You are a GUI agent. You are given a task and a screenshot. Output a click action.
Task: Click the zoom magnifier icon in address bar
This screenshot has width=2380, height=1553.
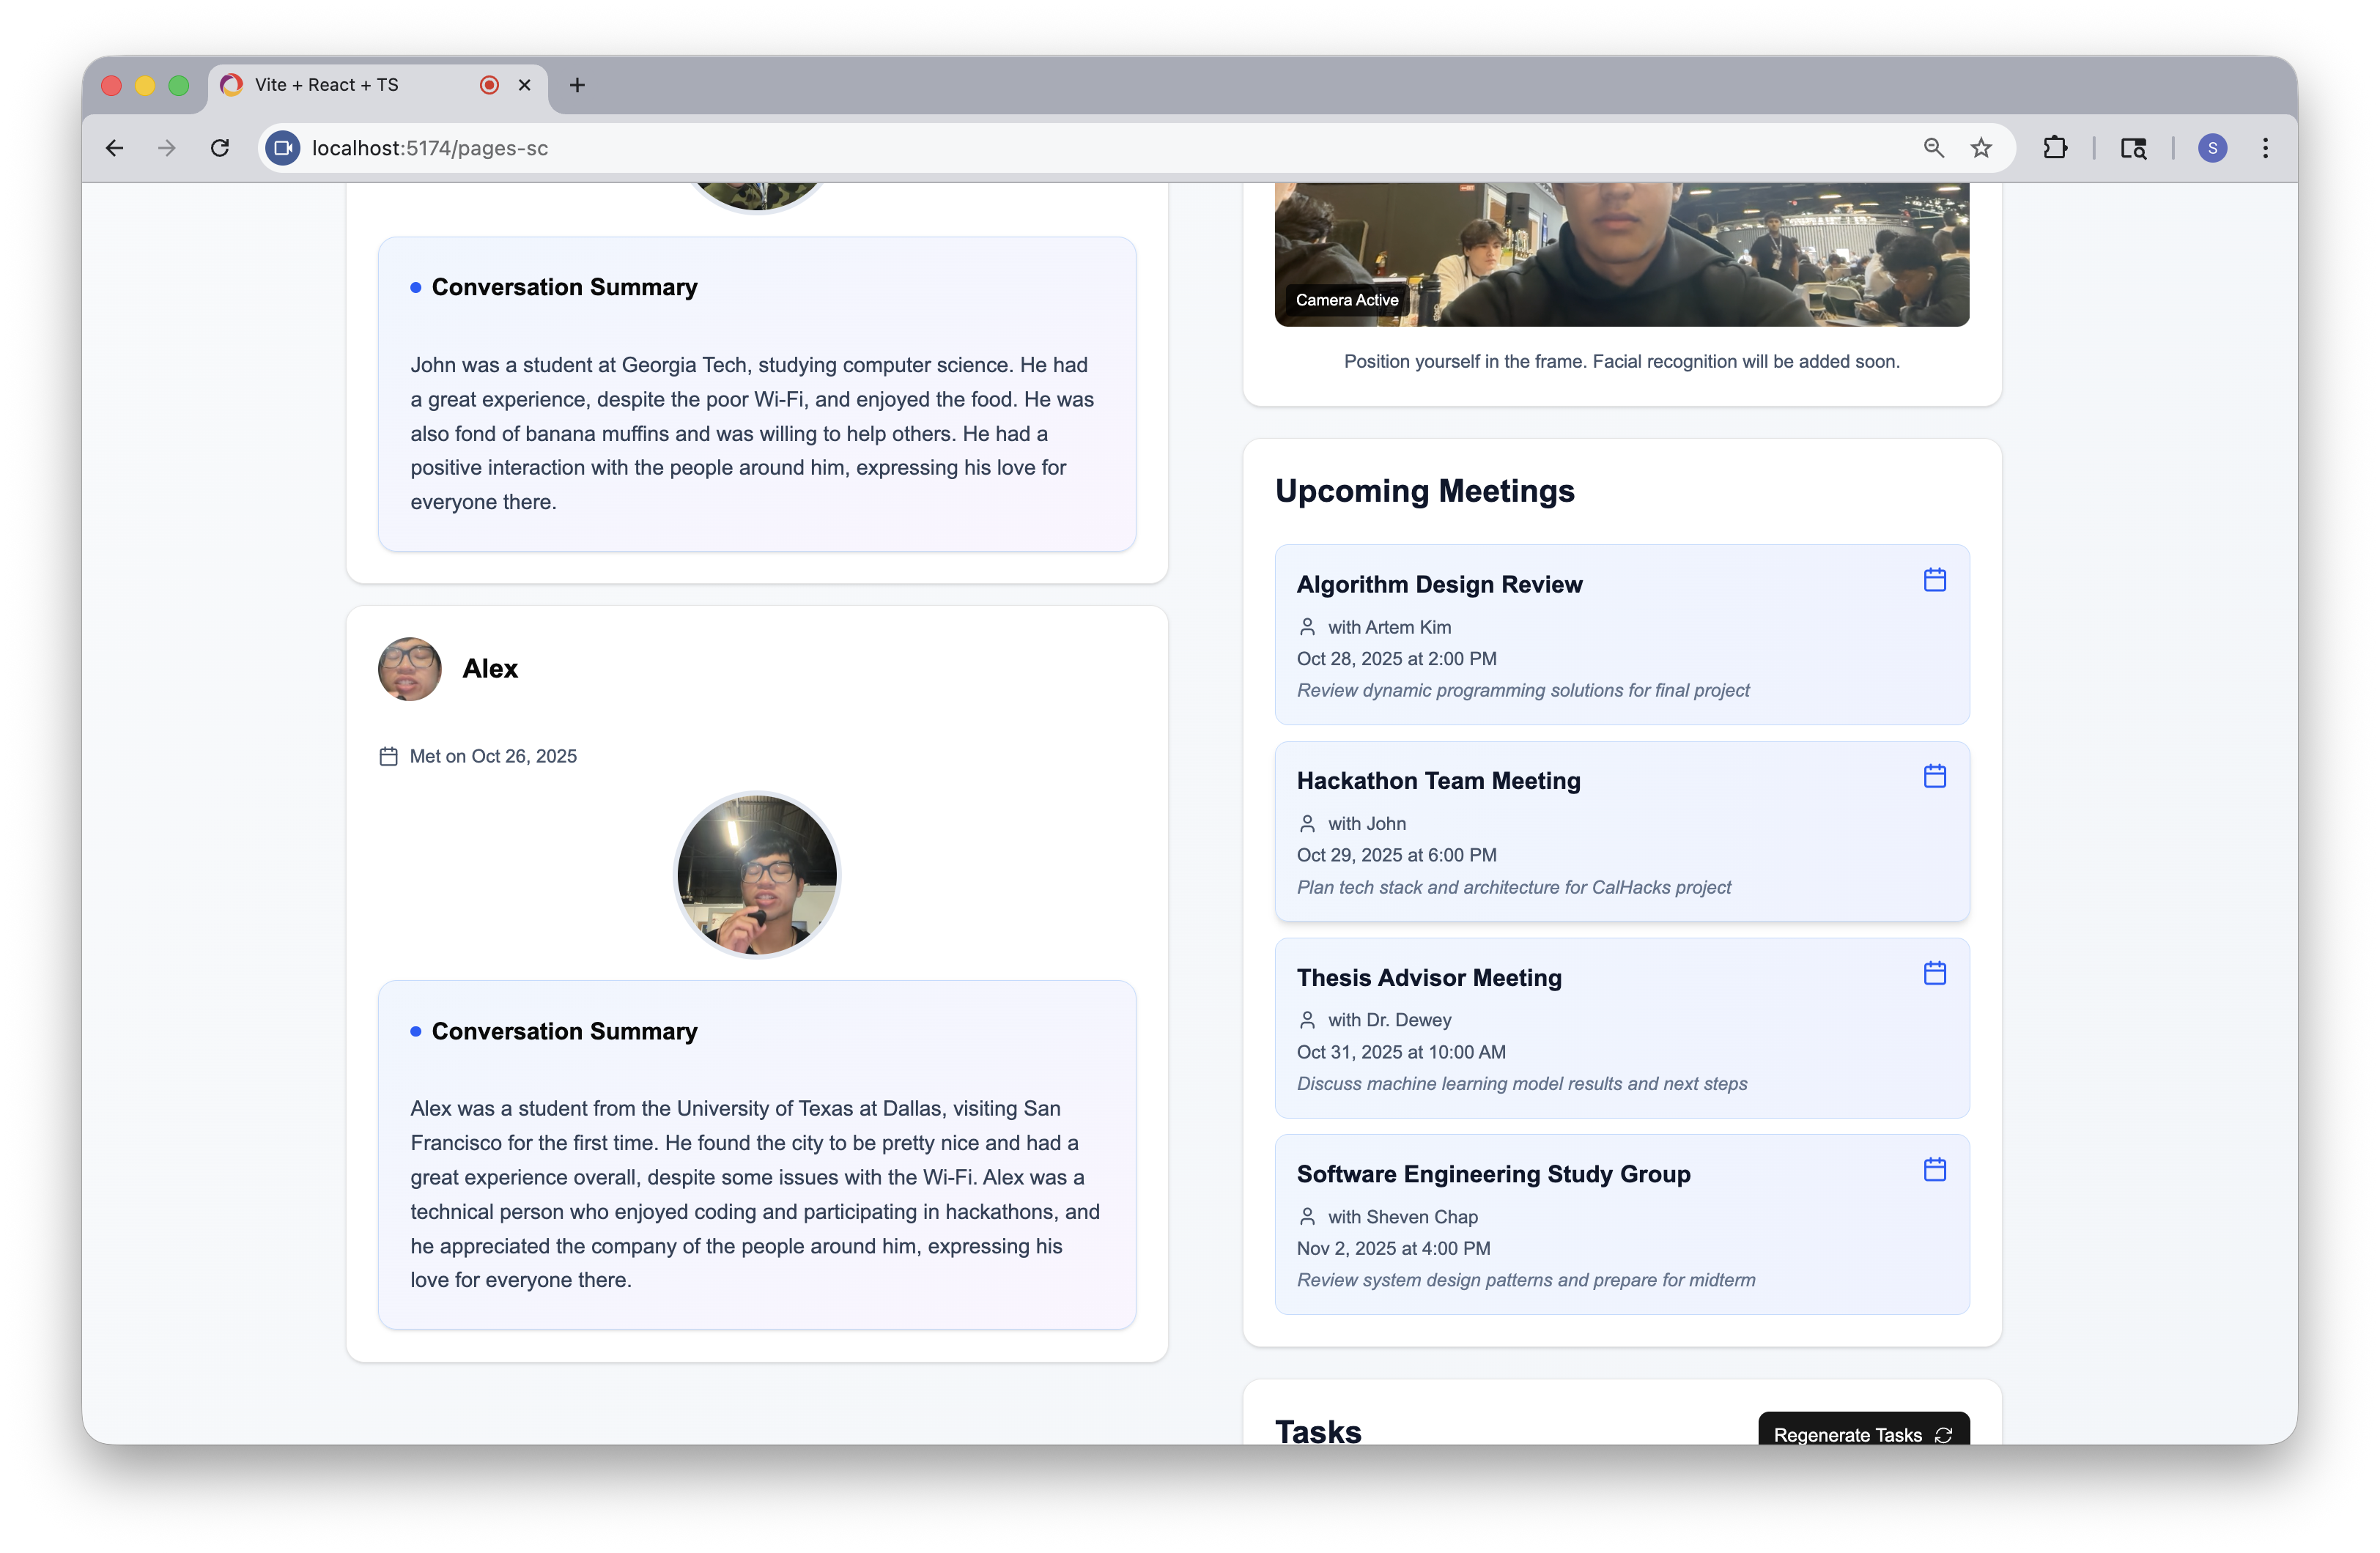pos(1933,148)
